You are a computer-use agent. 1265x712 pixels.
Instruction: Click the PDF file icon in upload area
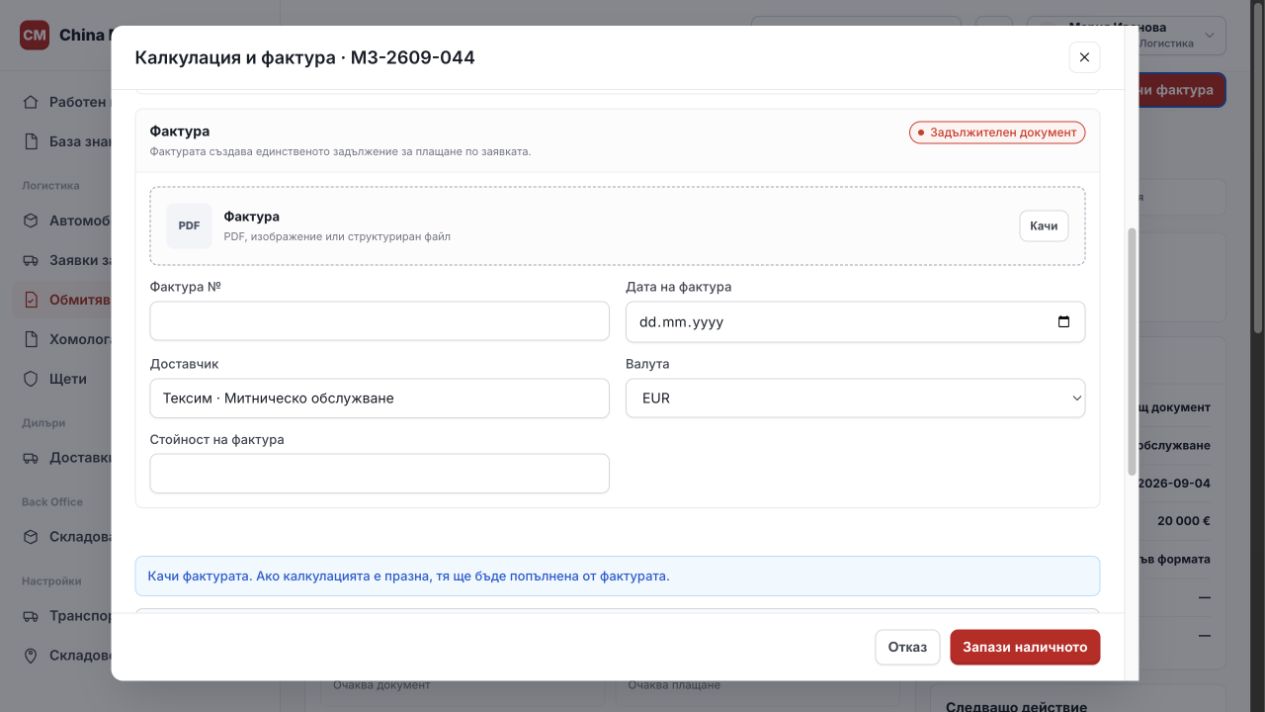(189, 226)
